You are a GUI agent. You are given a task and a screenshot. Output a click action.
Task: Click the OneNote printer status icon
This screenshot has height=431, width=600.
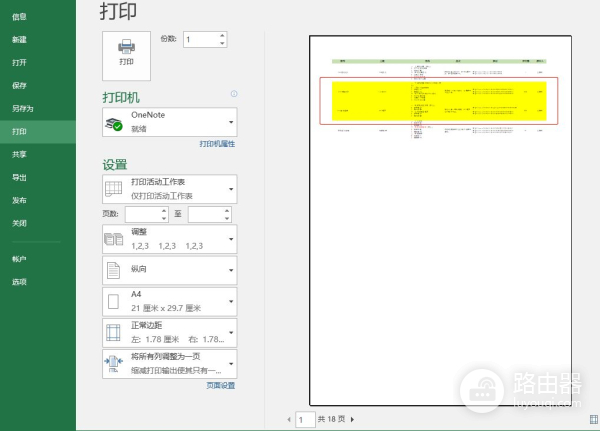point(114,124)
